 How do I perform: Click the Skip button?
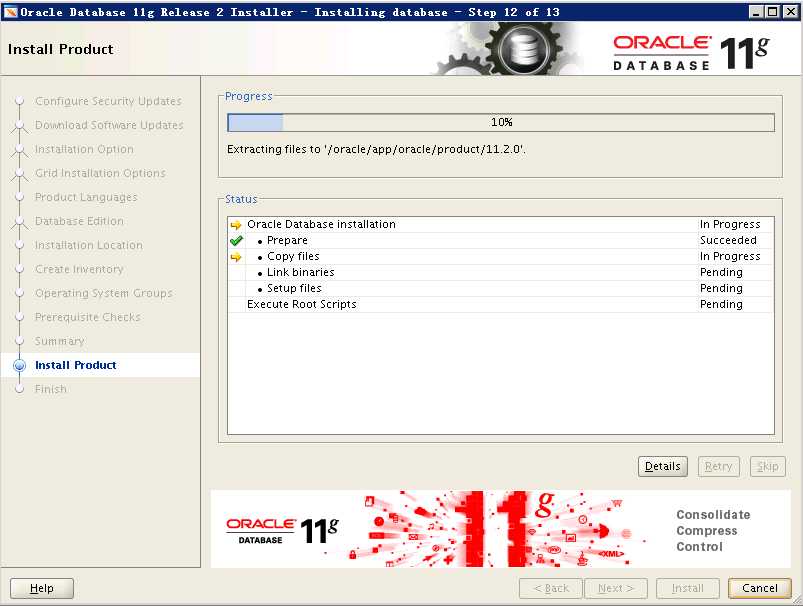click(768, 466)
